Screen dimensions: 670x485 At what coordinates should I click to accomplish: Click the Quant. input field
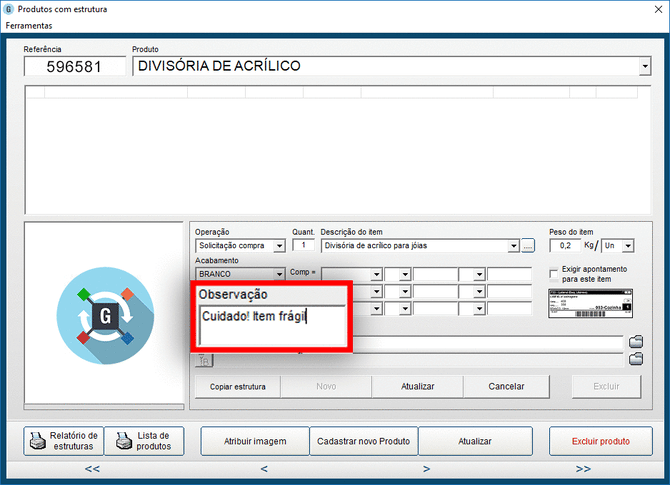tap(303, 245)
